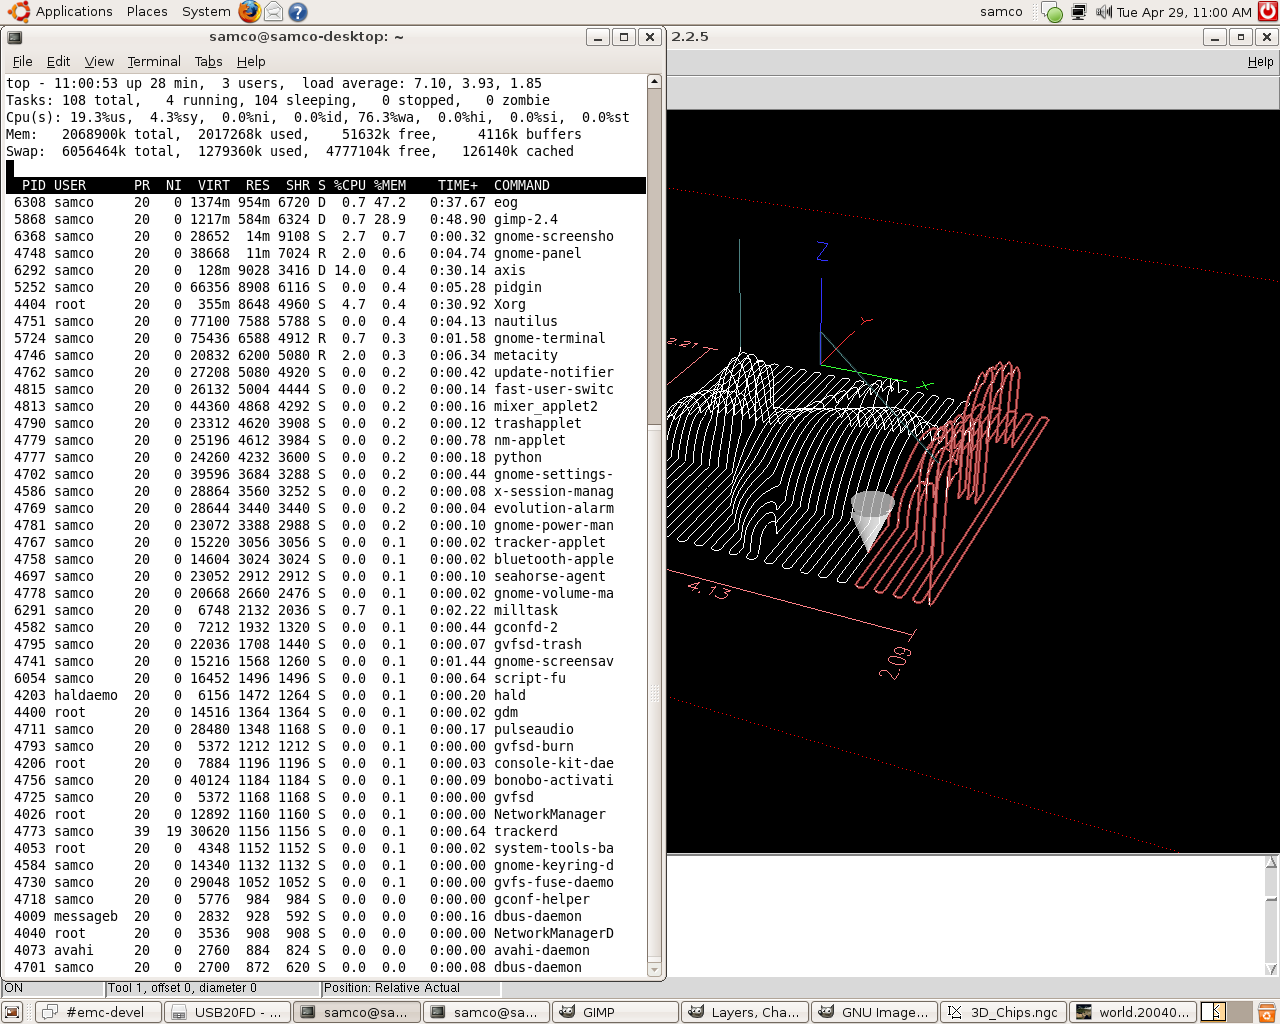This screenshot has height=1024, width=1280.
Task: Open the Ubuntu logo Applications icon
Action: click(x=18, y=12)
